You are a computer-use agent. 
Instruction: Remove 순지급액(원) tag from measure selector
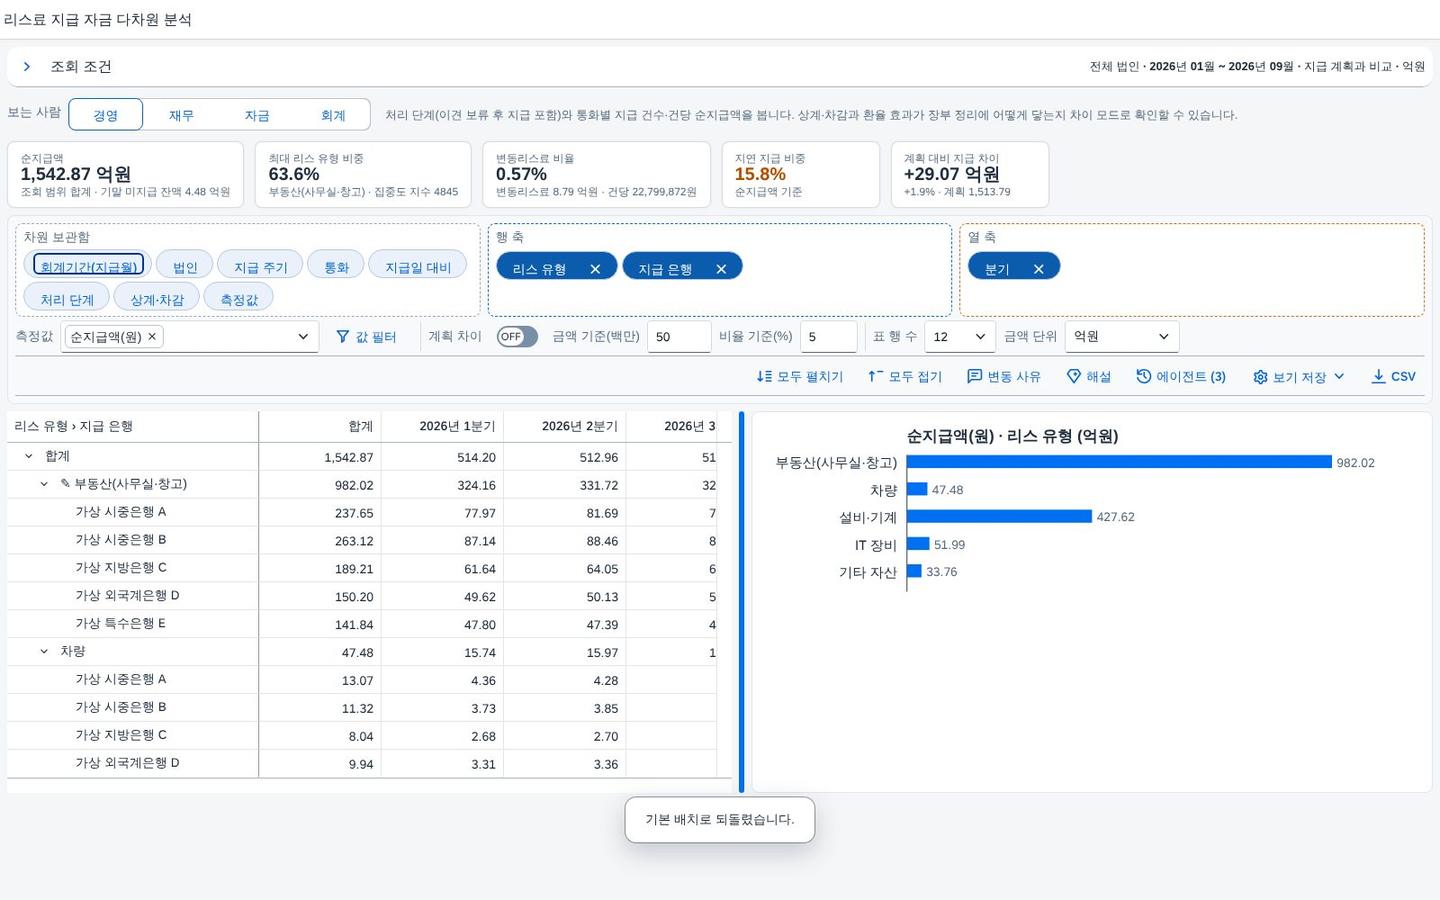coord(152,337)
